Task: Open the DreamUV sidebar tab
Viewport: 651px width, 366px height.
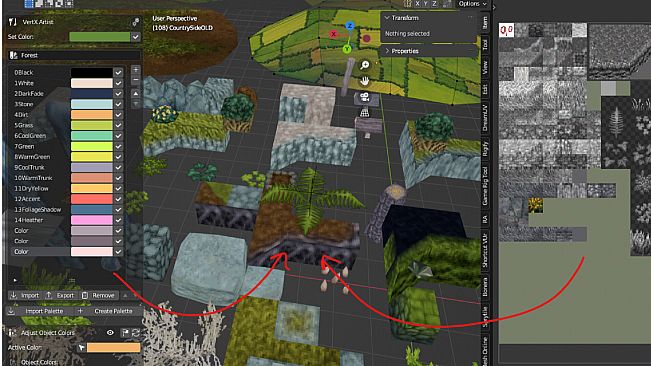Action: tap(485, 117)
